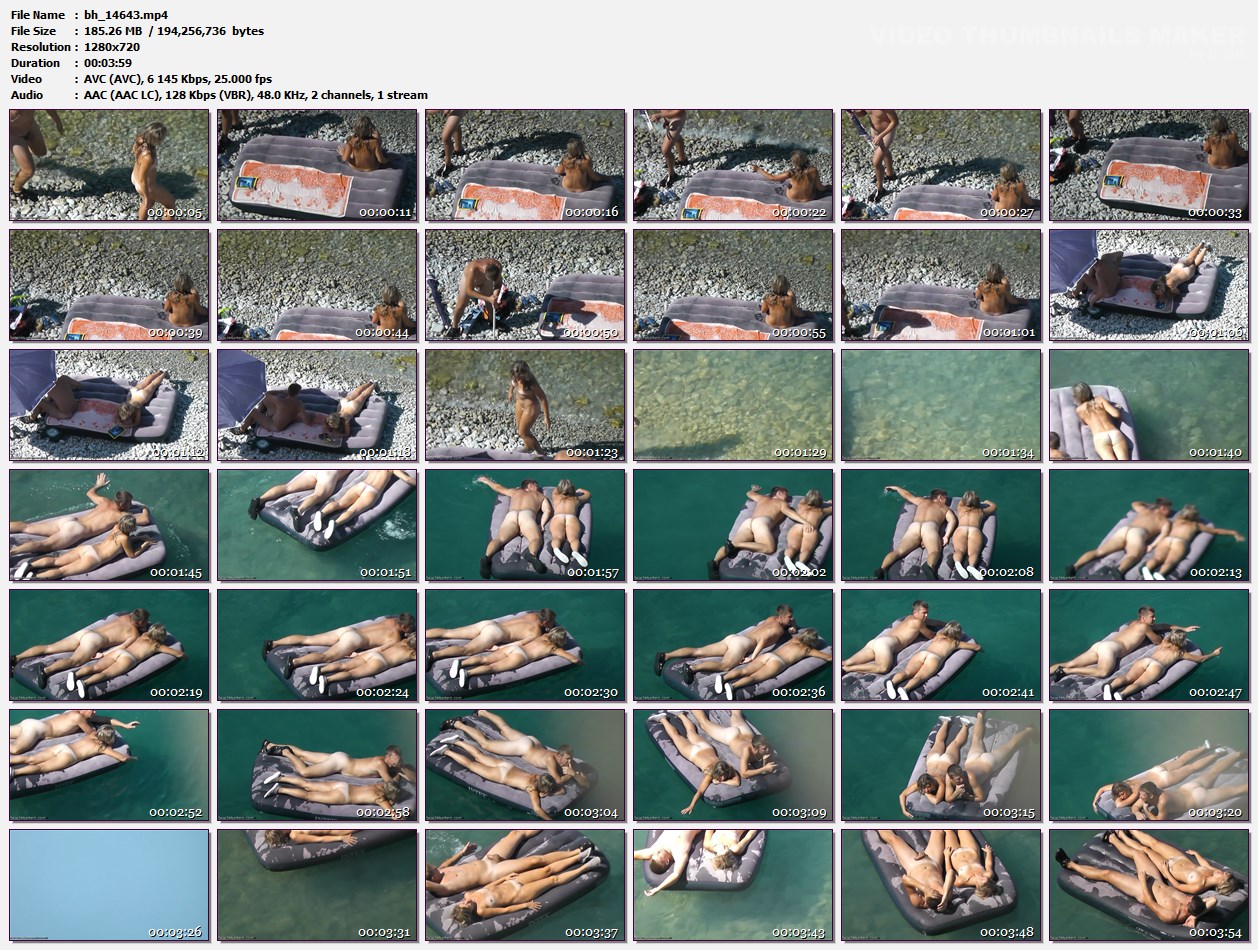Click the Video Thumbnails Maker watermark
The width and height of the screenshot is (1258, 950).
(1055, 36)
